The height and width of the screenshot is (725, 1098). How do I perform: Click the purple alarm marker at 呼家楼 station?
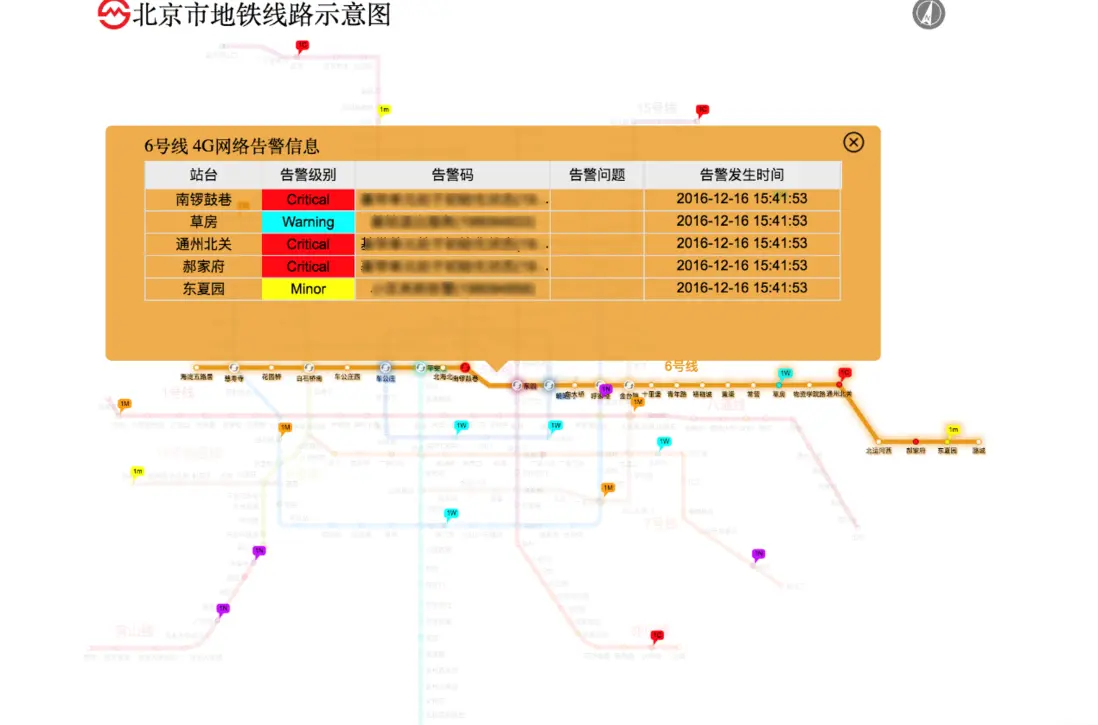tap(606, 389)
